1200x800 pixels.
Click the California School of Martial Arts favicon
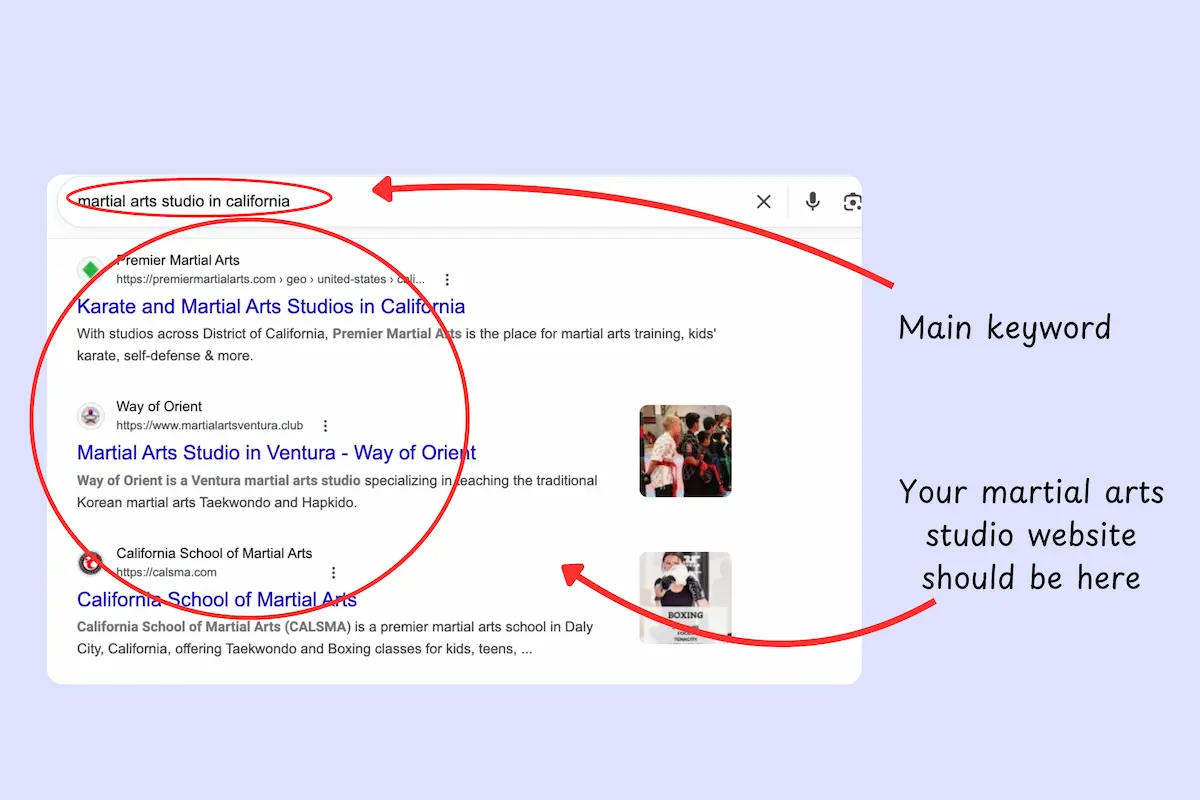(x=91, y=561)
